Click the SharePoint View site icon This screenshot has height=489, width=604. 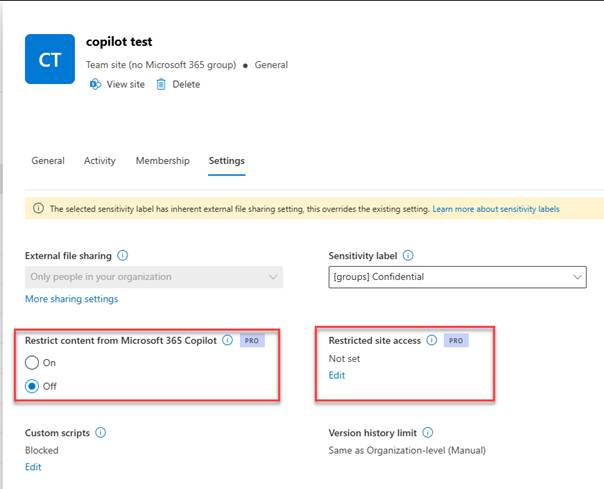95,85
